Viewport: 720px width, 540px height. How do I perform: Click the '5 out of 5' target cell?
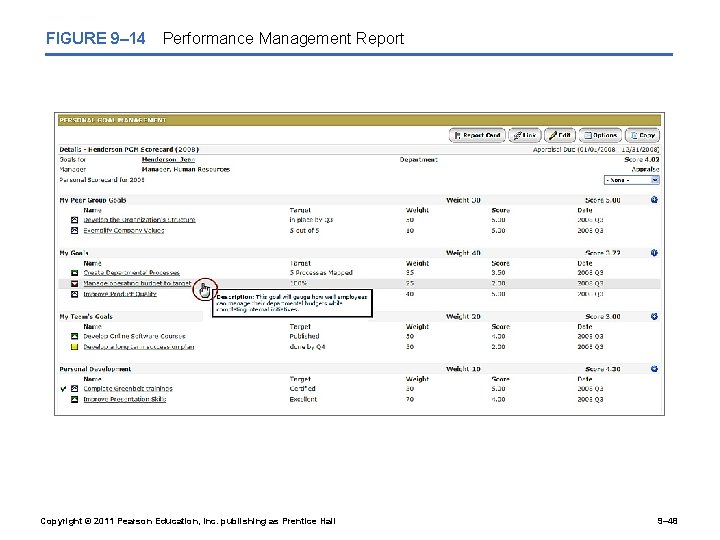point(304,231)
